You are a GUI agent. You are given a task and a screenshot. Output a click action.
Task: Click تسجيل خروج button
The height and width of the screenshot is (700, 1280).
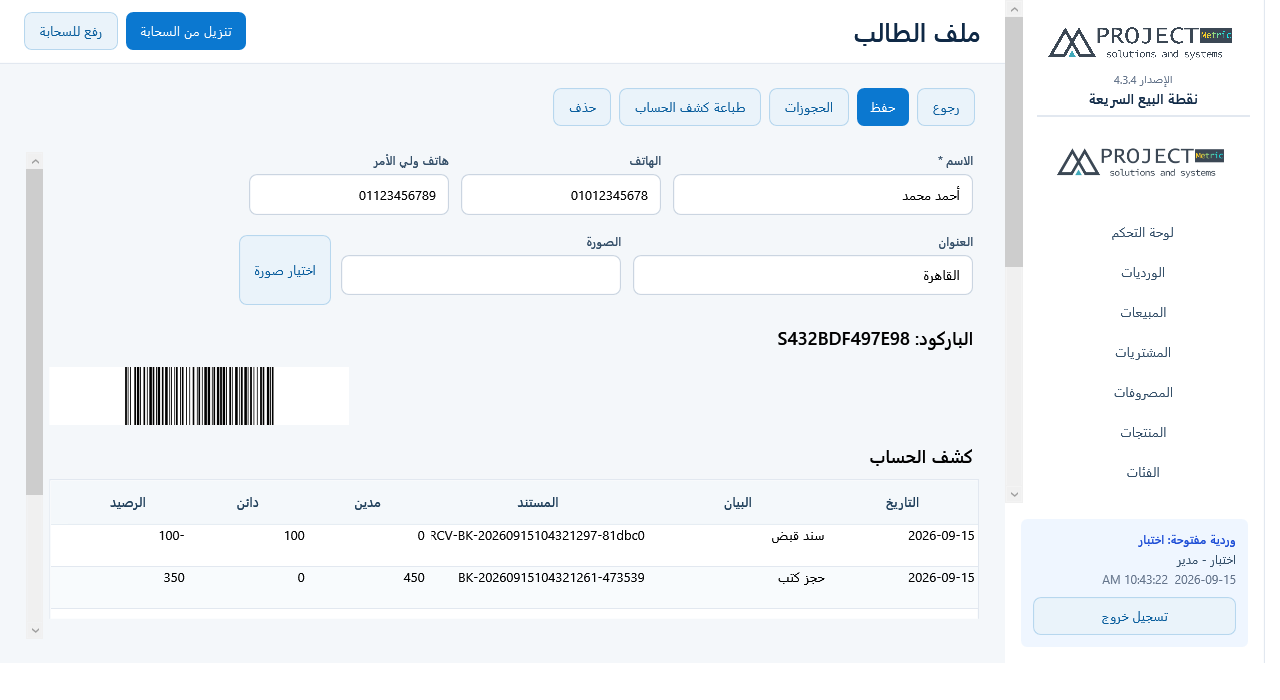click(x=1134, y=616)
